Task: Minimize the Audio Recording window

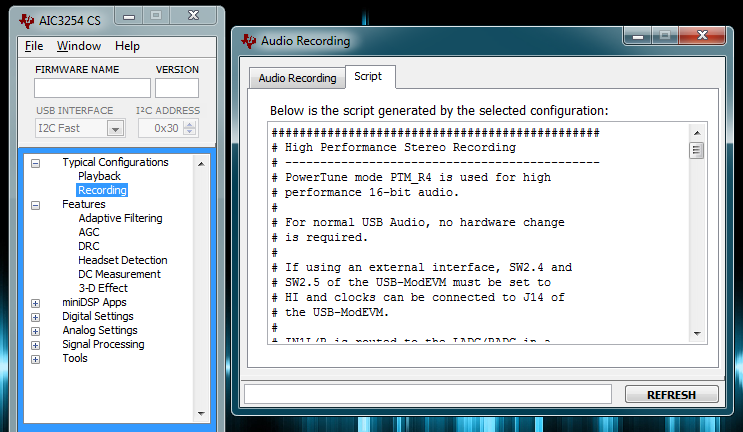Action: [638, 36]
